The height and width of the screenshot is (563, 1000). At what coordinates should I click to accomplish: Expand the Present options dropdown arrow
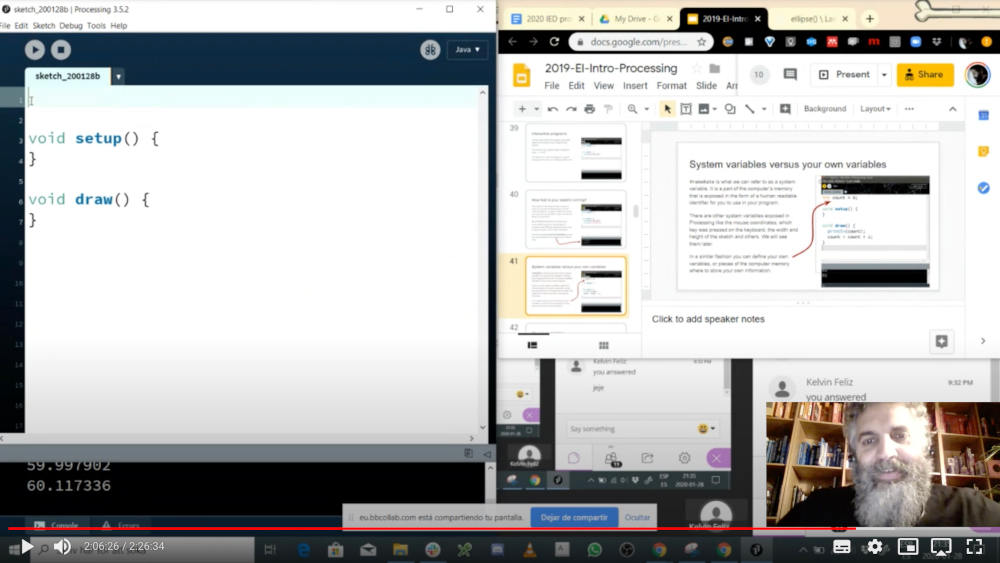tap(884, 75)
